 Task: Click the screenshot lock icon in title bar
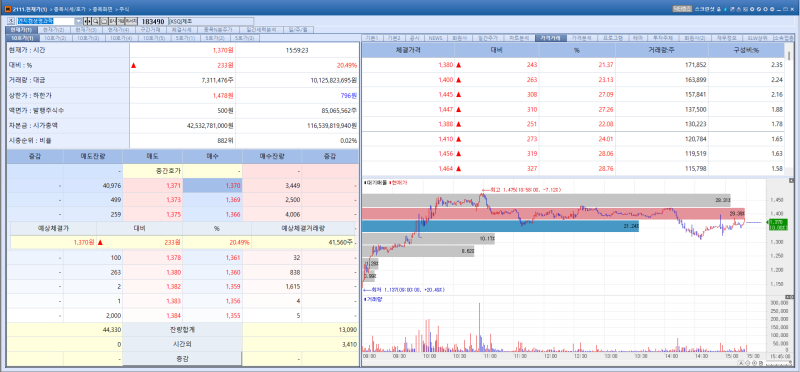coord(719,9)
